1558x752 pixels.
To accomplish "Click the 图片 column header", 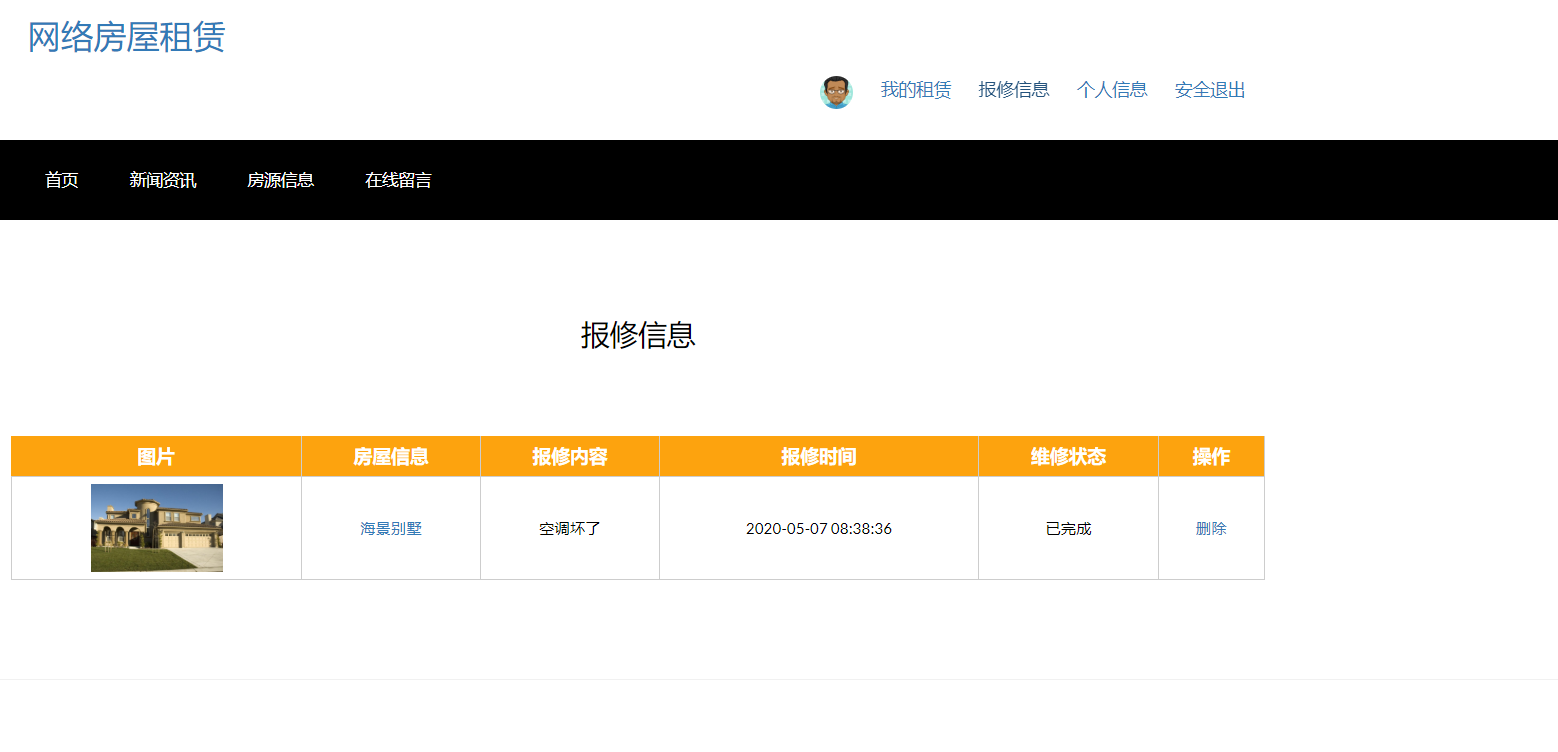I will click(156, 457).
